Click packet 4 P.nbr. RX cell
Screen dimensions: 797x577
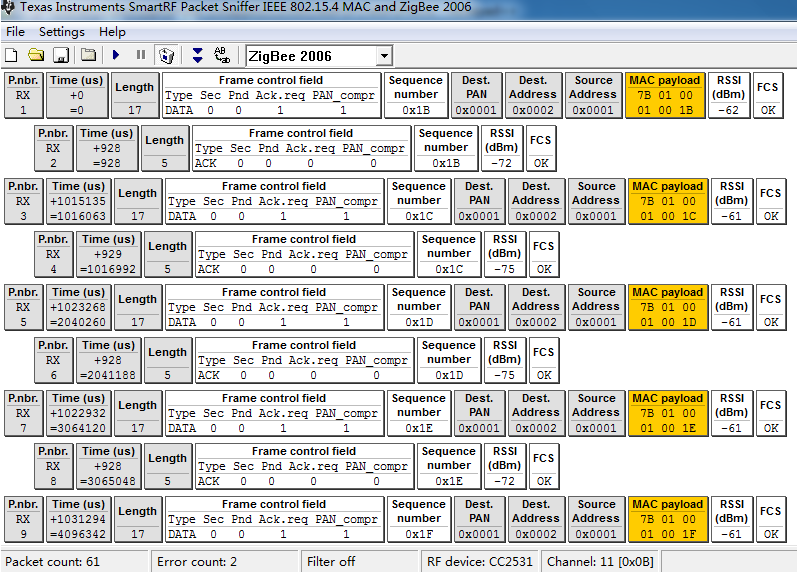53,254
